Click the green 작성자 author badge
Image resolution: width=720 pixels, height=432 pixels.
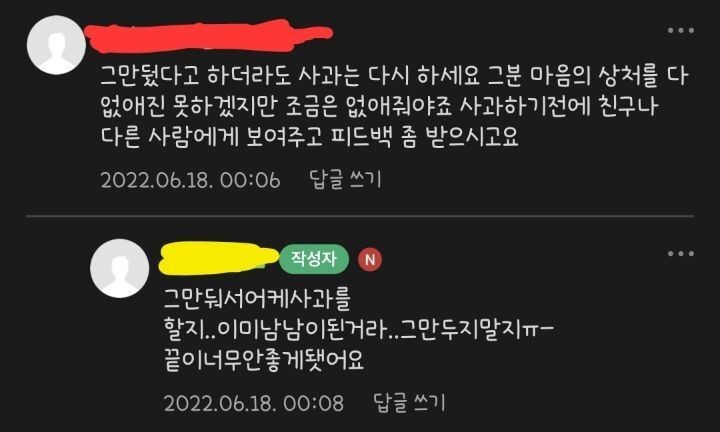click(314, 259)
